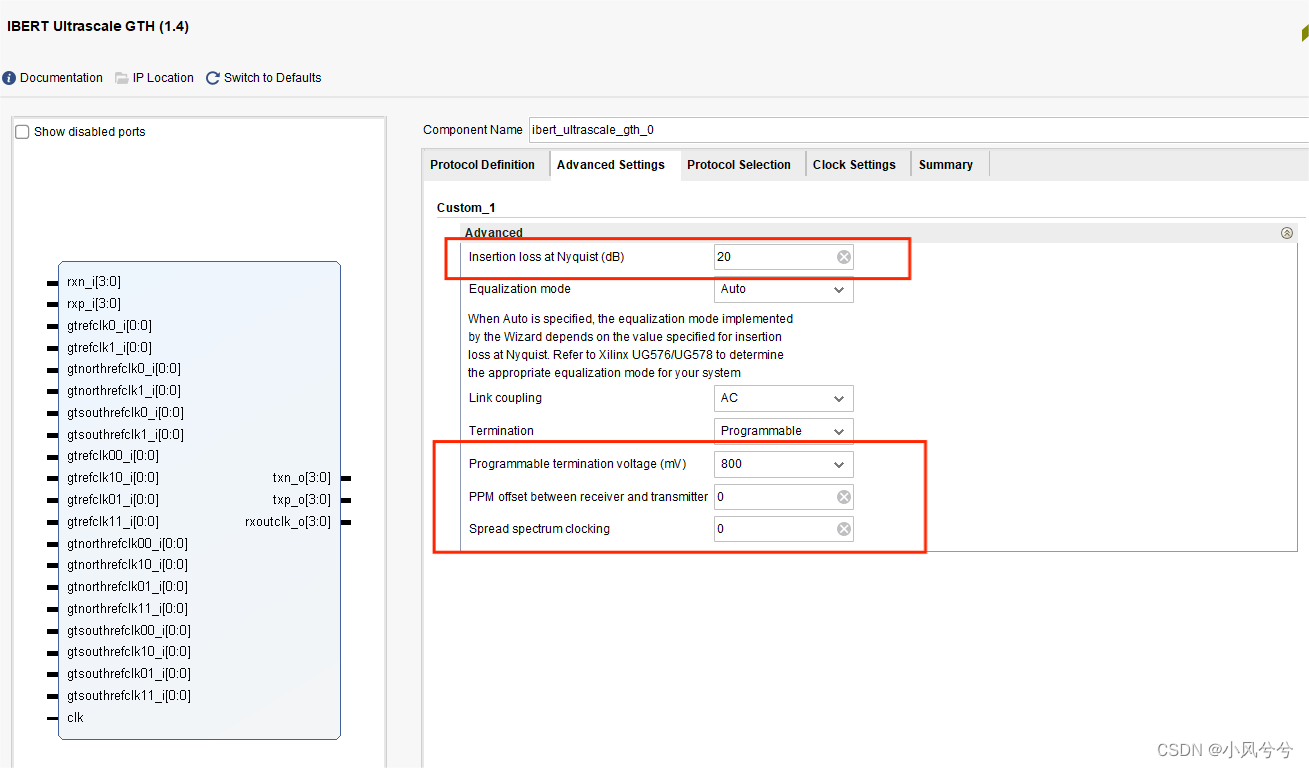Image resolution: width=1309 pixels, height=768 pixels.
Task: Select the gtsouthrefclk01_i[0:0] port
Action: coord(129,674)
